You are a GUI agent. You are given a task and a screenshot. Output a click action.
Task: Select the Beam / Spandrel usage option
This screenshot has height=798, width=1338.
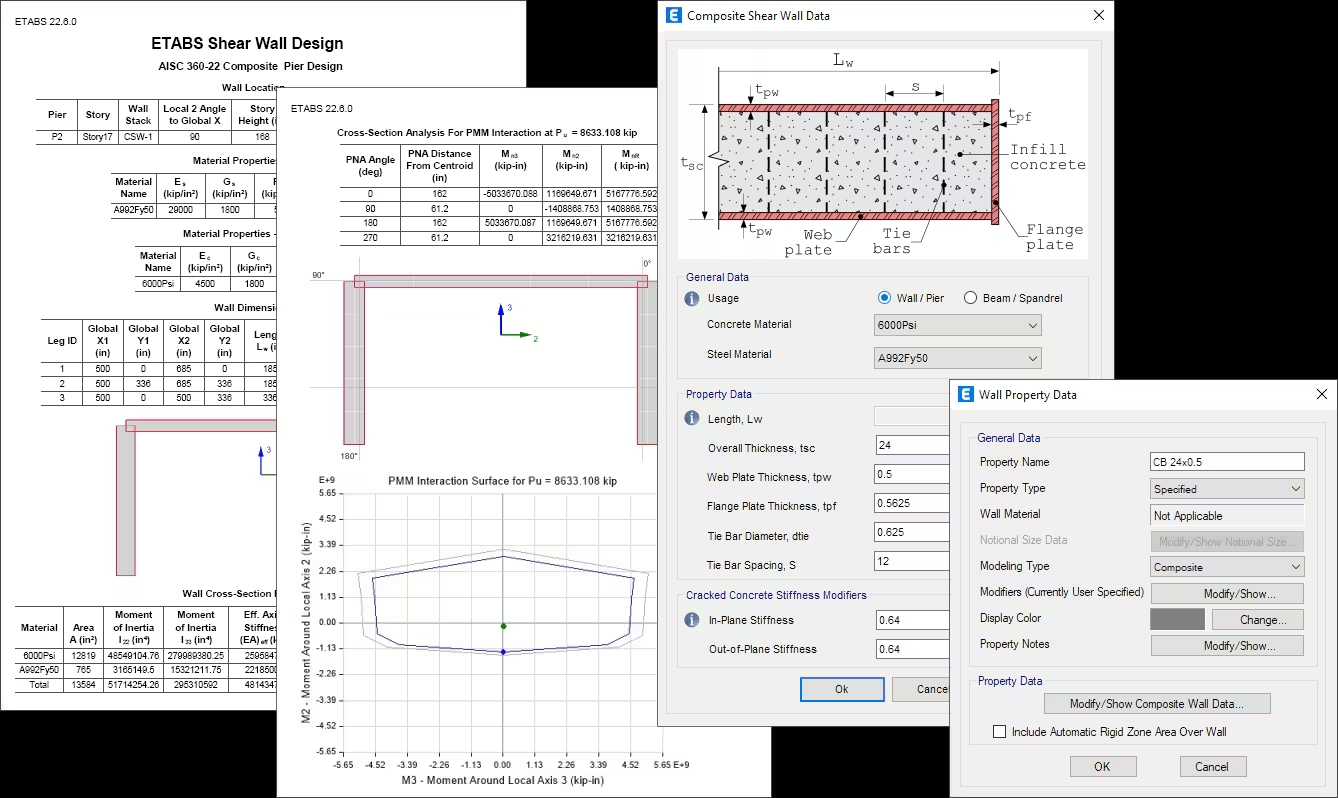(x=970, y=298)
